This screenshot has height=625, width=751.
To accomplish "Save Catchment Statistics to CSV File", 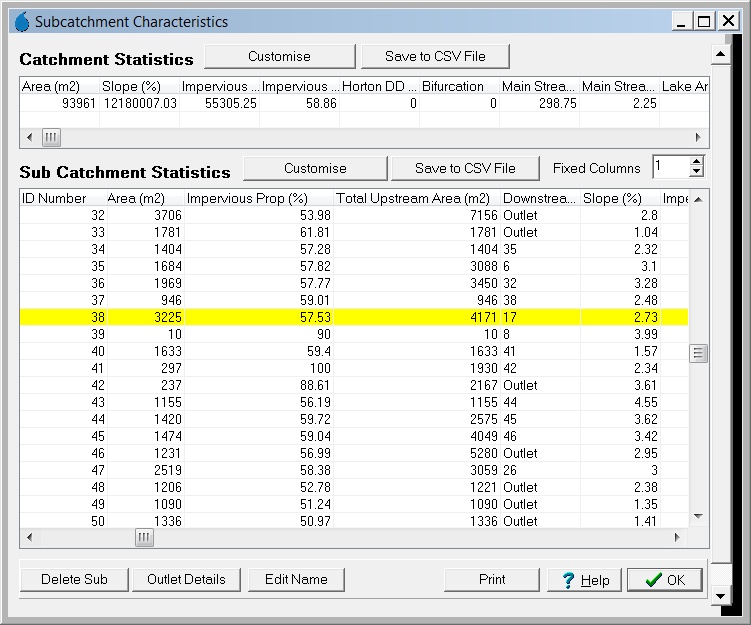I will coord(435,57).
